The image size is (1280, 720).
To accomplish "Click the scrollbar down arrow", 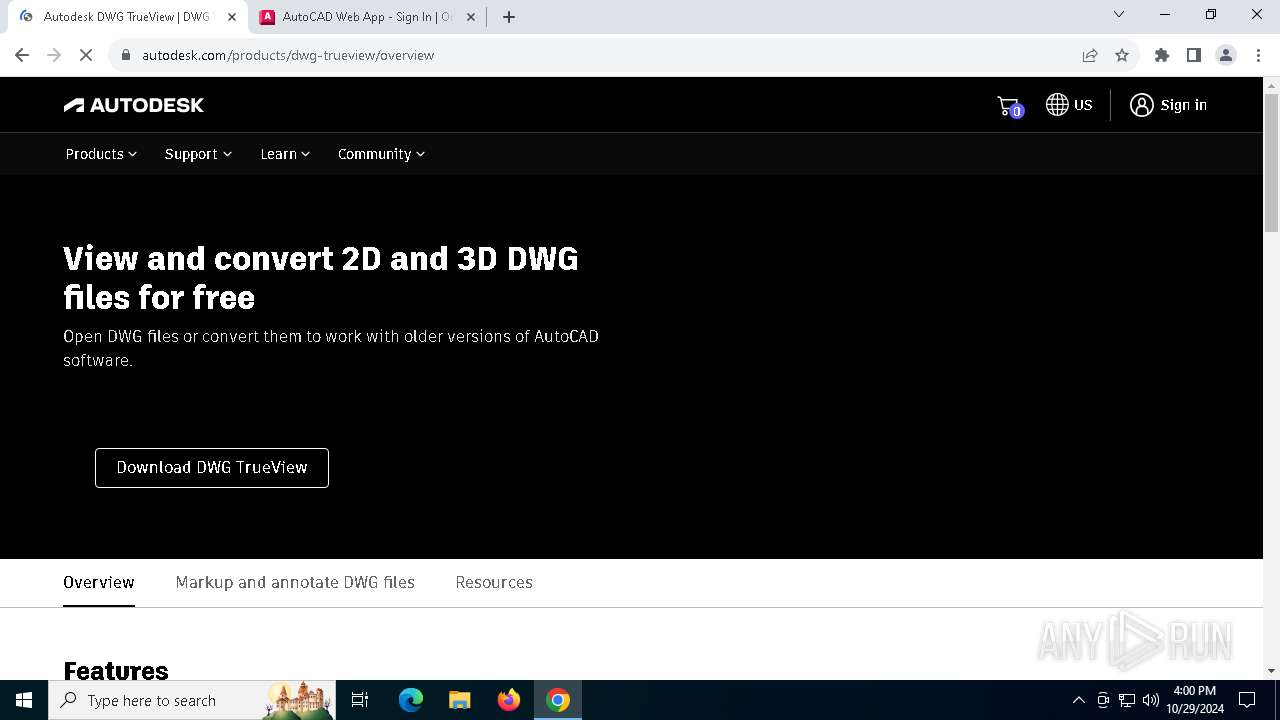I will click(1271, 671).
